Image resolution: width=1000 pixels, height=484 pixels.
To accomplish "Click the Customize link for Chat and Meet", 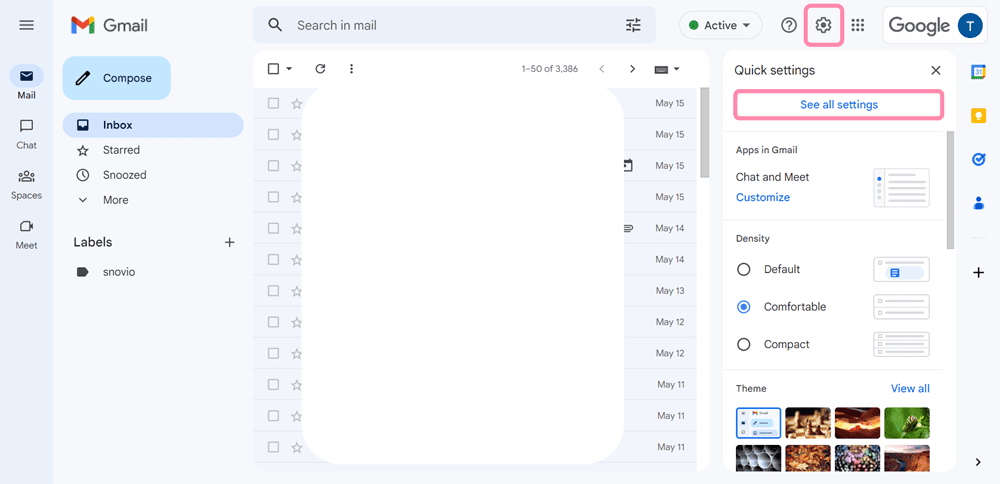I will click(762, 197).
